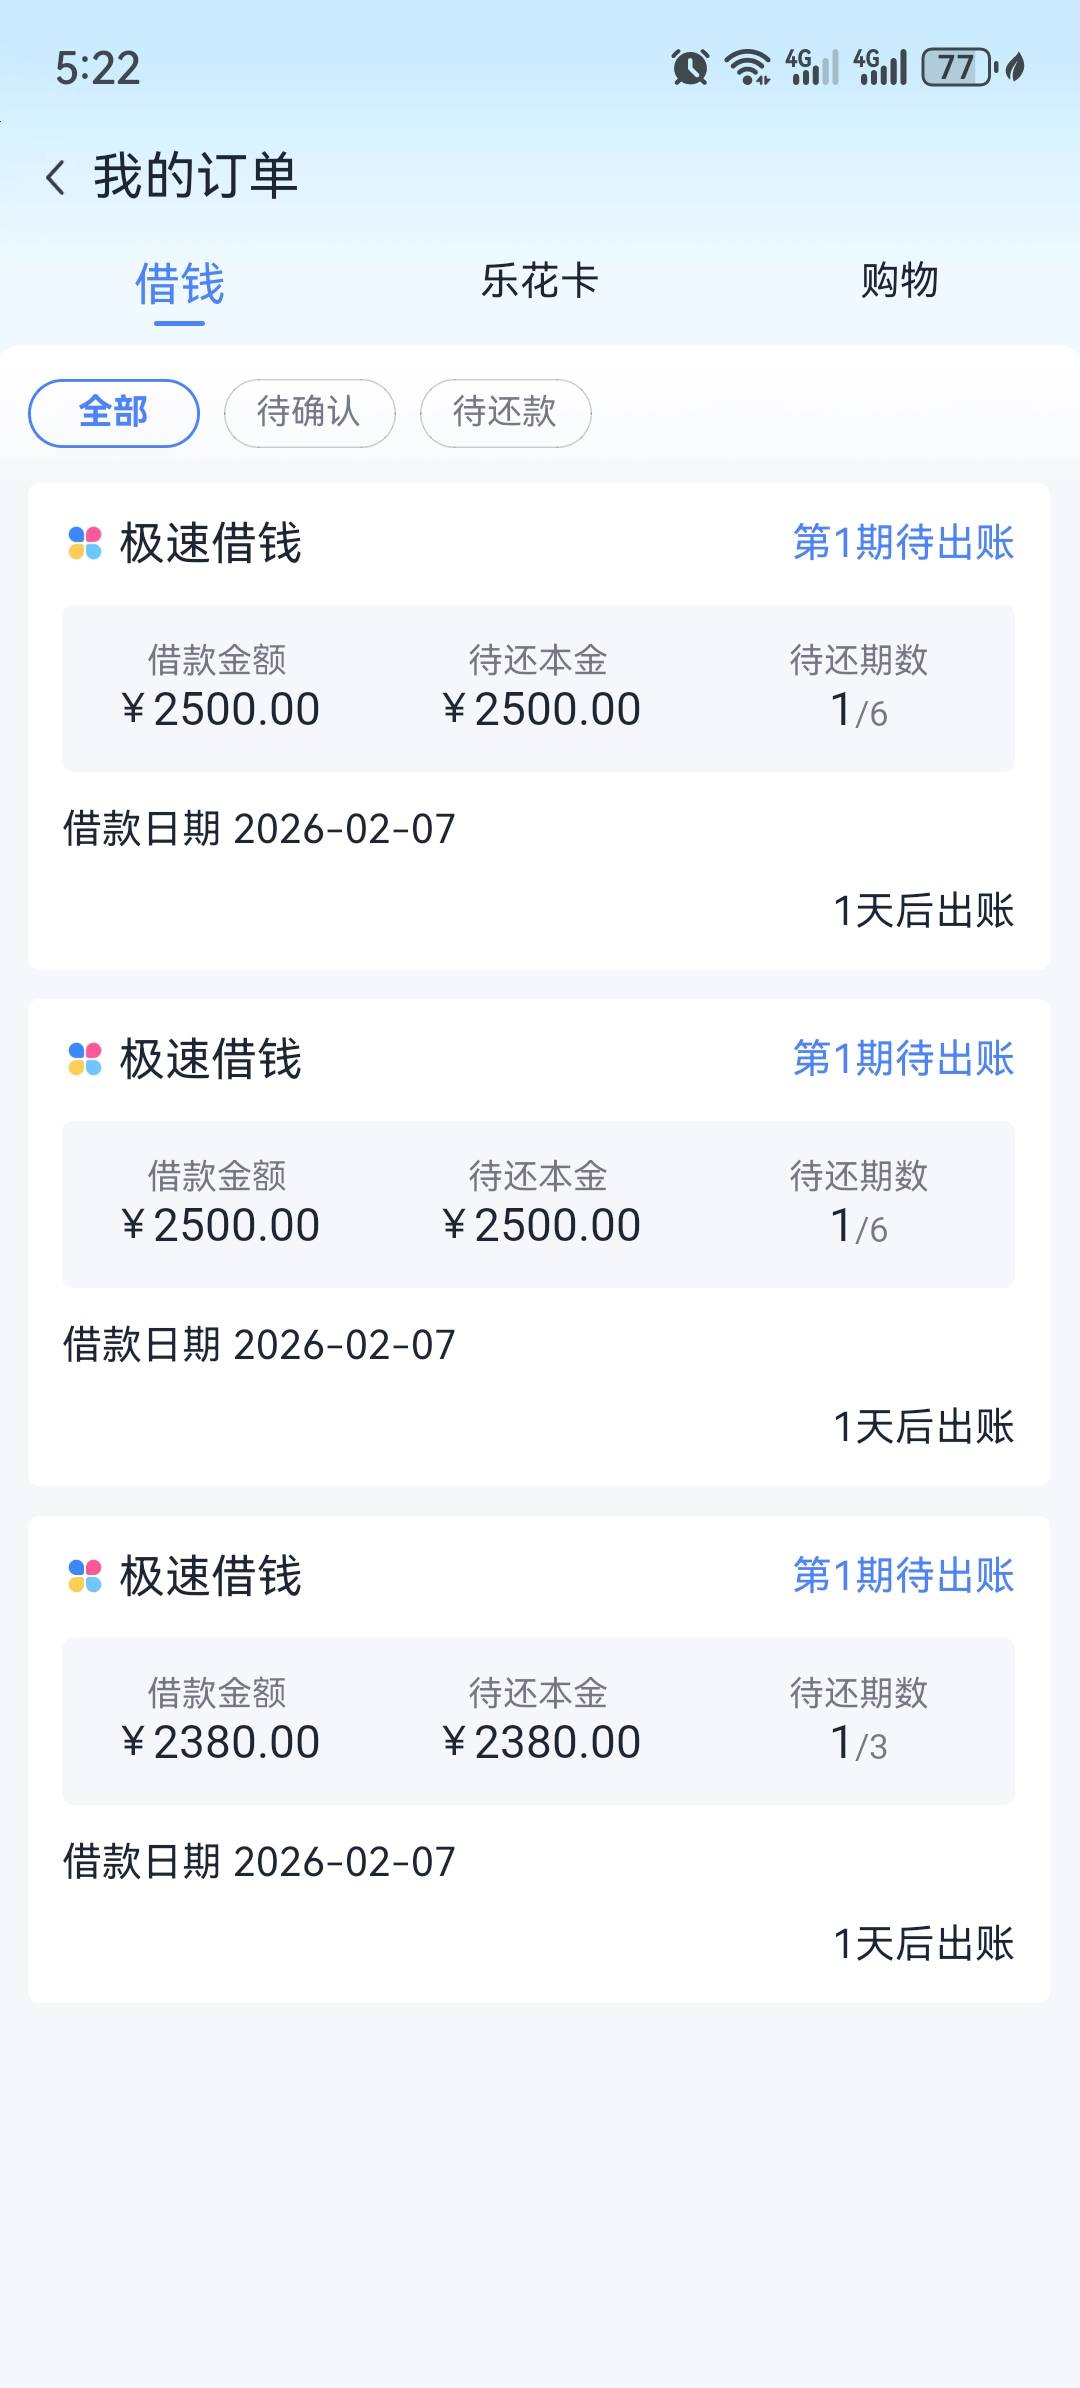Tap the 我的订单 page title
This screenshot has width=1080, height=2388.
click(x=196, y=177)
